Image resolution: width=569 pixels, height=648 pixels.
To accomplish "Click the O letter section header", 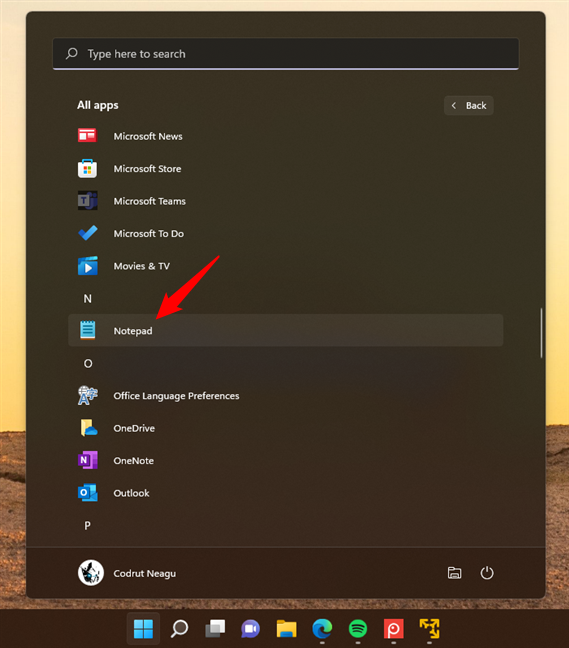I will tap(88, 363).
